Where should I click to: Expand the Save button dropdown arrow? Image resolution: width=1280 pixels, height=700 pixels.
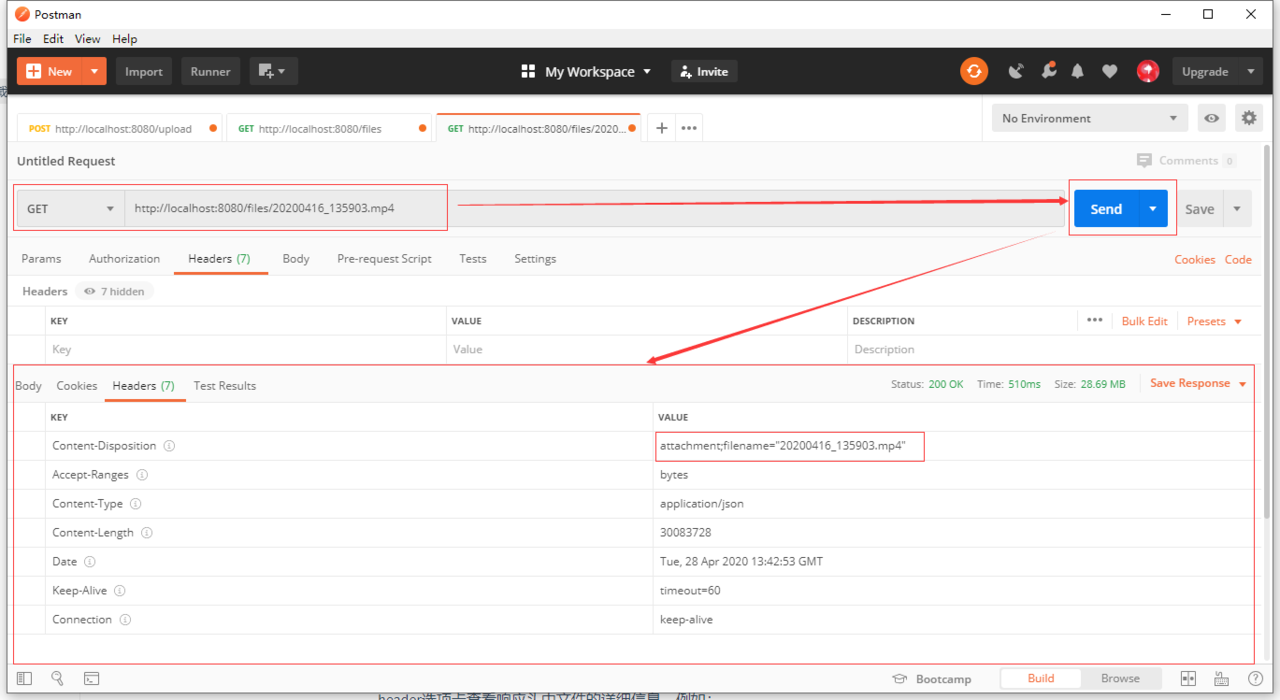(1237, 209)
